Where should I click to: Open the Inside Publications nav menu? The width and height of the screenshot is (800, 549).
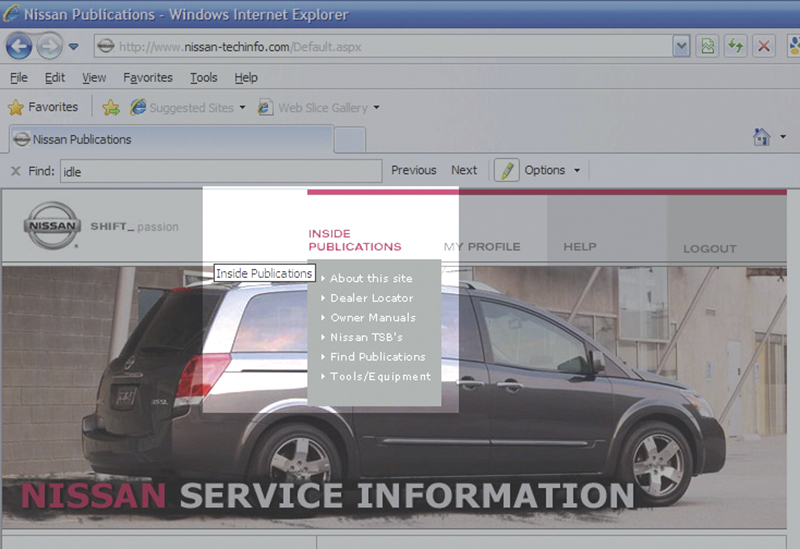point(355,240)
